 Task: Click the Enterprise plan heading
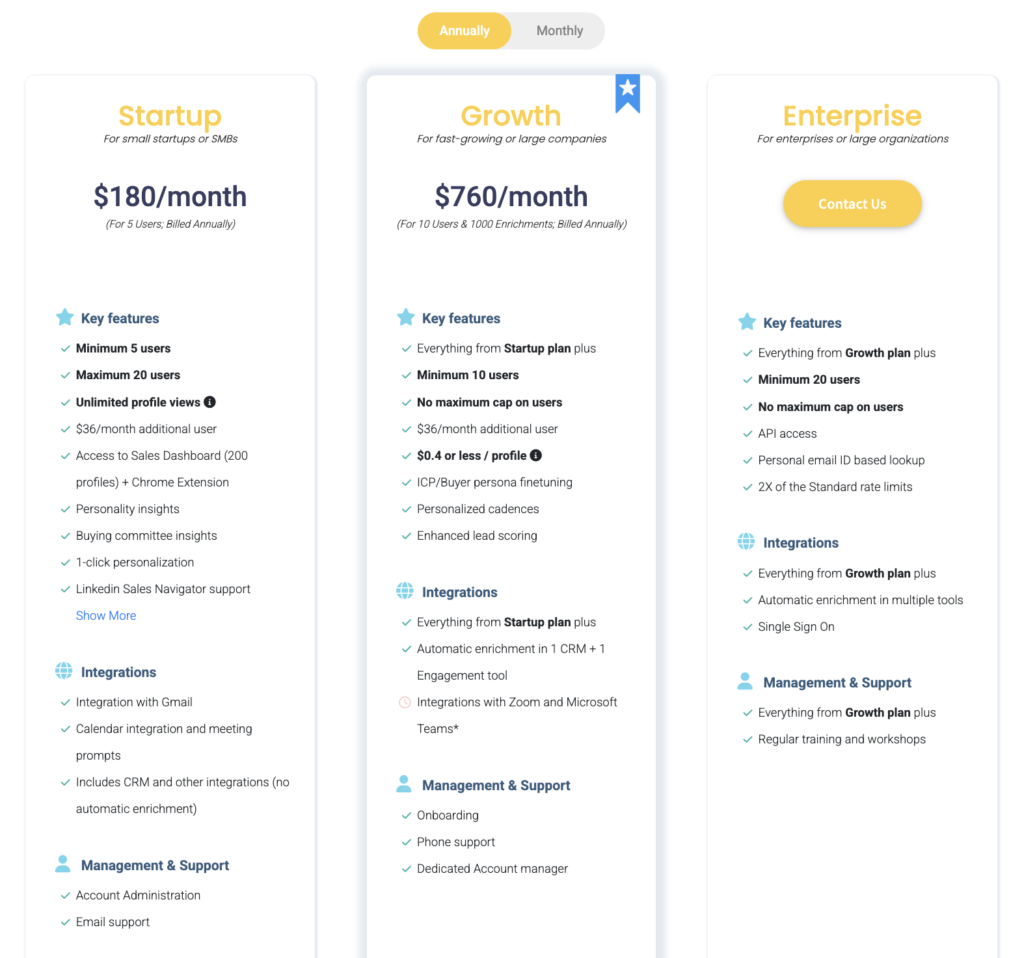coord(852,116)
